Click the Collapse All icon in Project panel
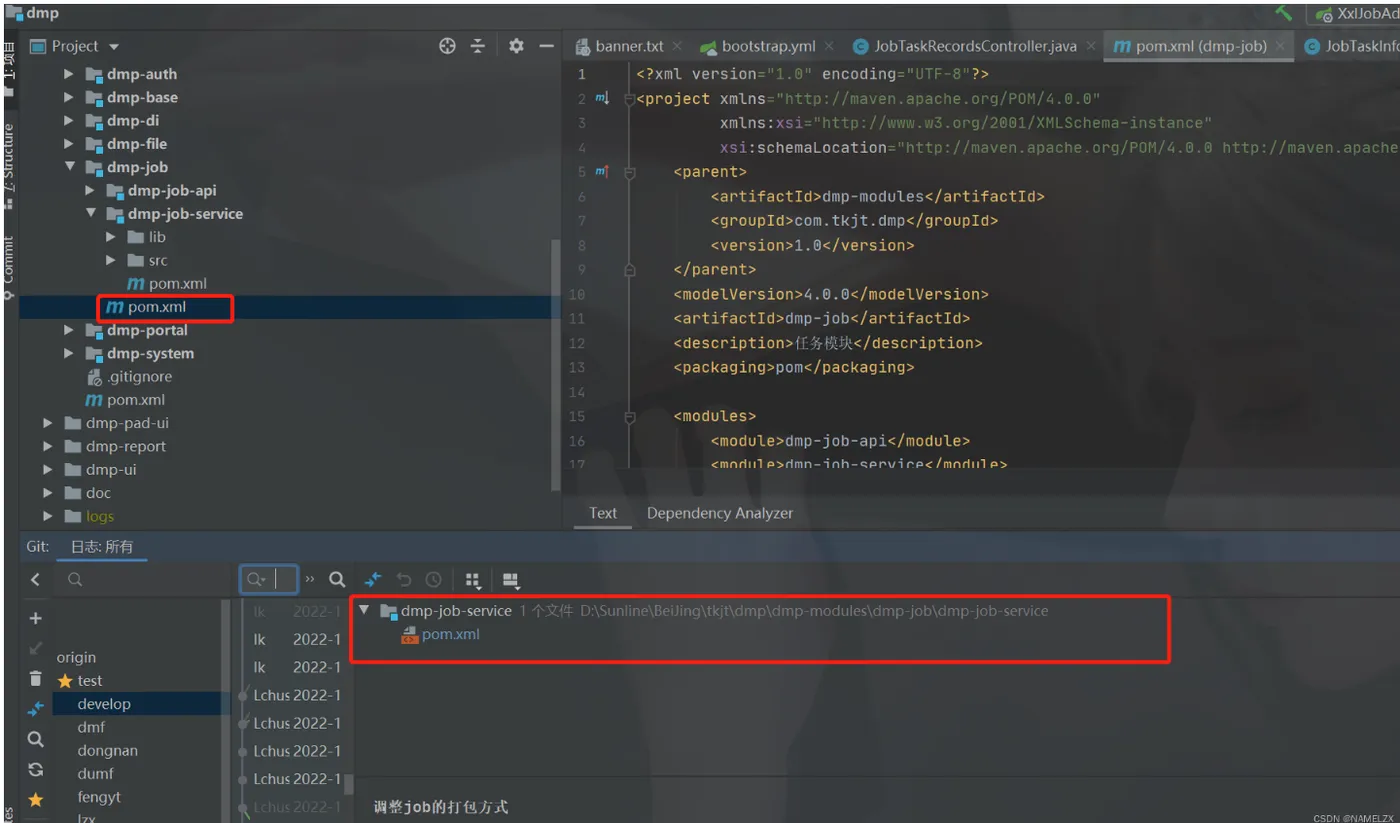Screen dimensions: 1400x823 pyautogui.click(x=478, y=46)
